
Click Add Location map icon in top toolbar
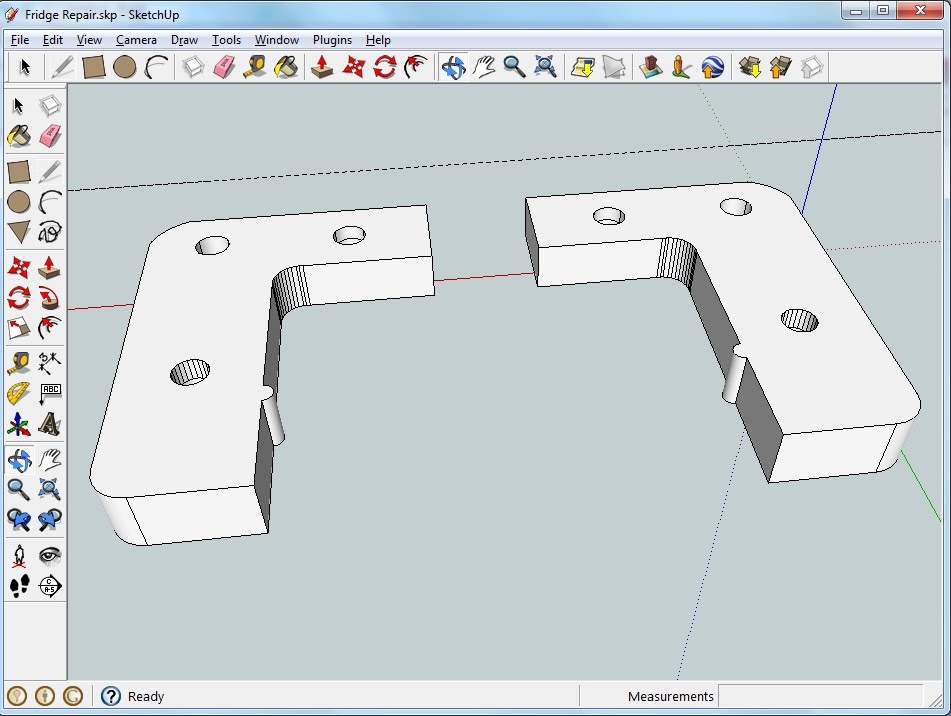coord(583,67)
